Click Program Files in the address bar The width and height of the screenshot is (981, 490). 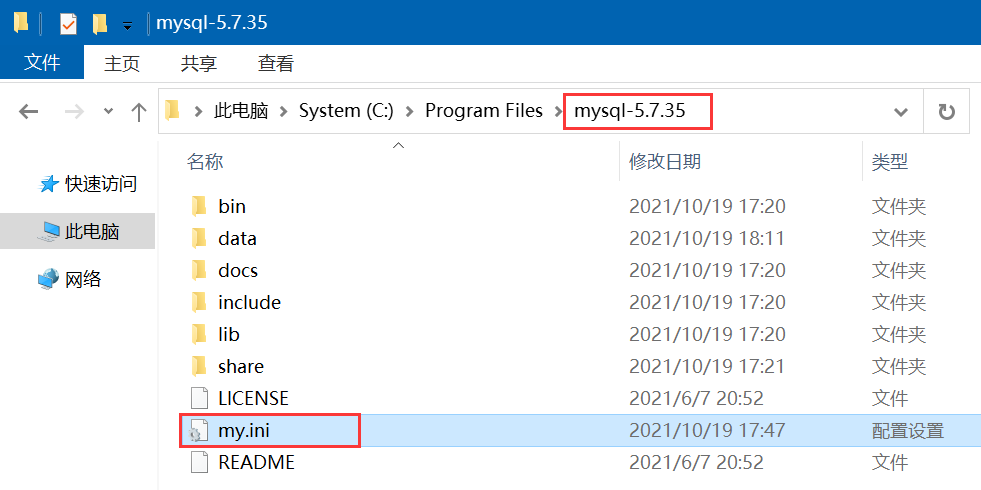tap(484, 111)
